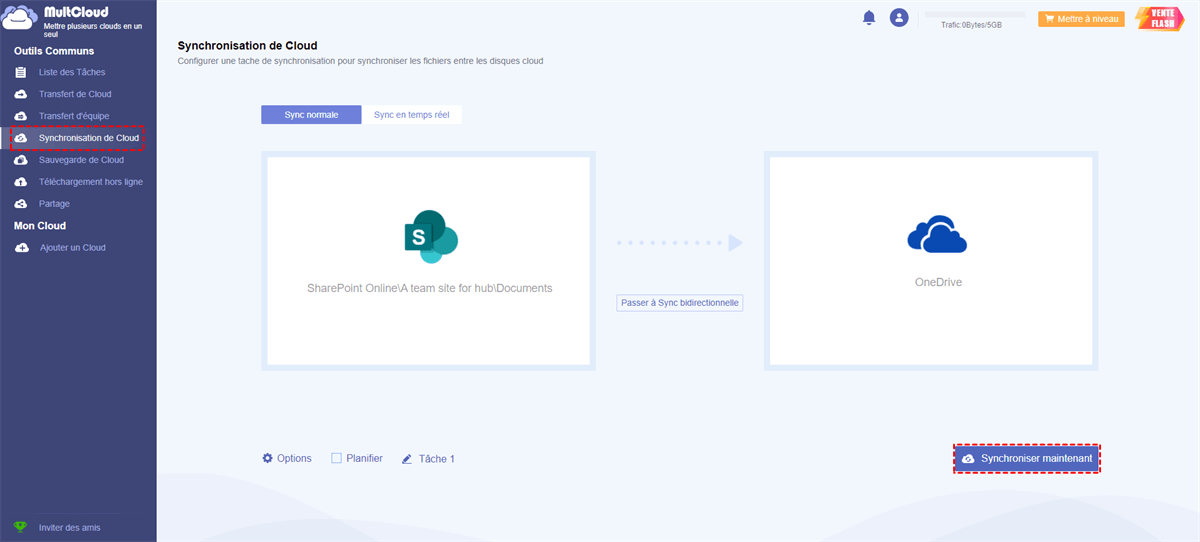
Task: Switch to Sync en temps réel tab
Action: (x=412, y=115)
